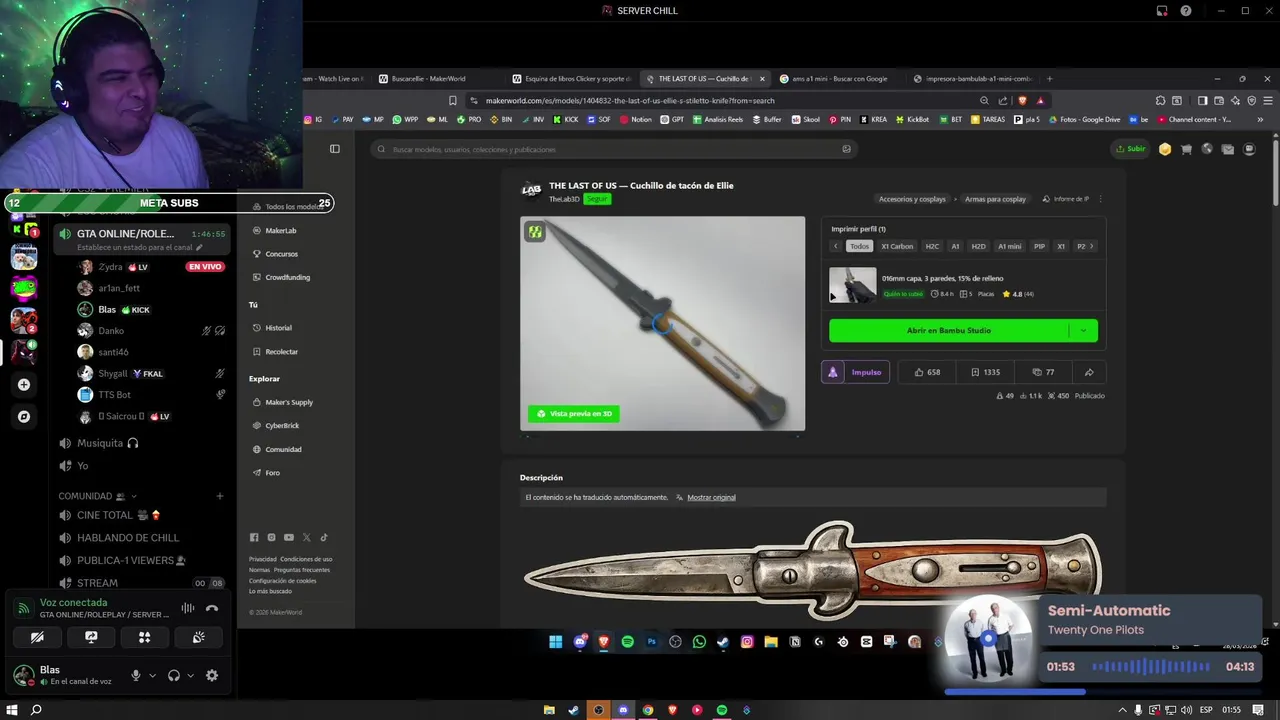Click the page bookmark icon beside address bar
Image resolution: width=1280 pixels, height=720 pixels.
[453, 101]
